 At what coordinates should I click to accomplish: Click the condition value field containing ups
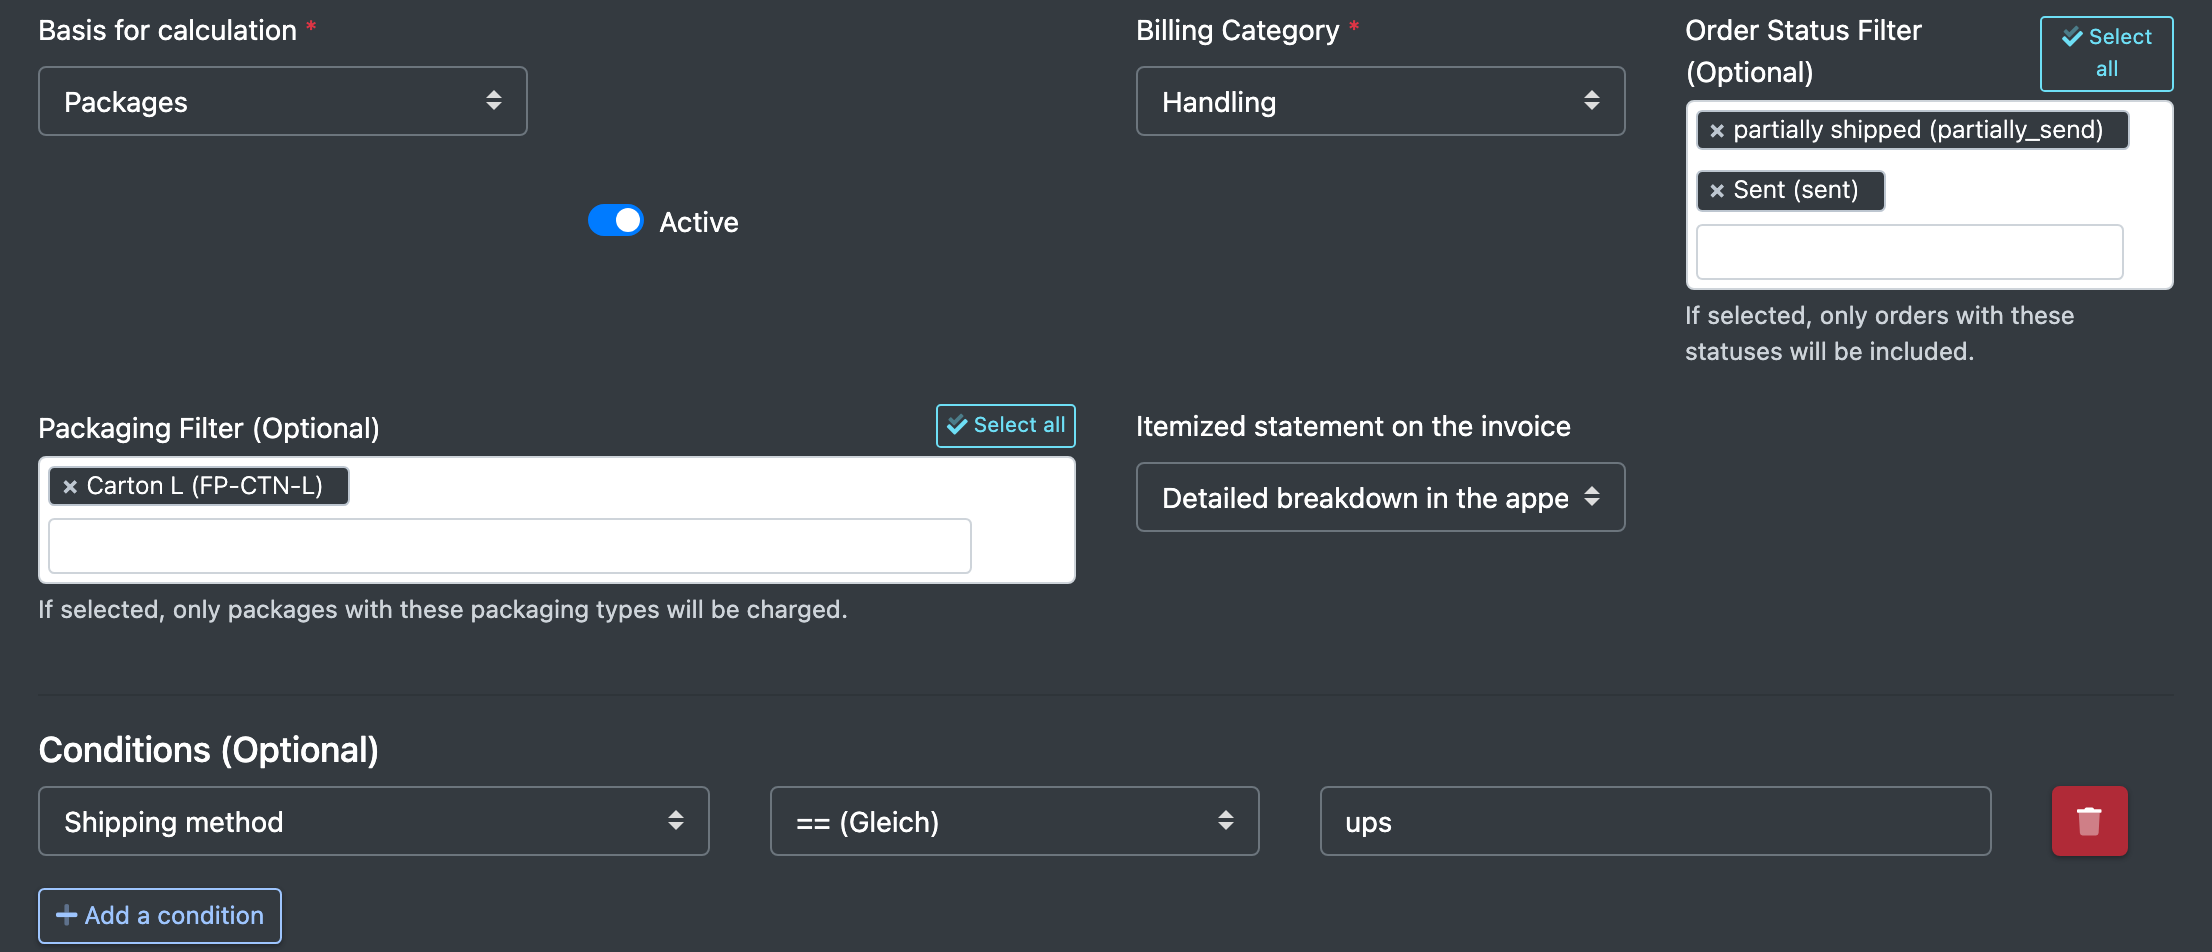tap(1655, 821)
